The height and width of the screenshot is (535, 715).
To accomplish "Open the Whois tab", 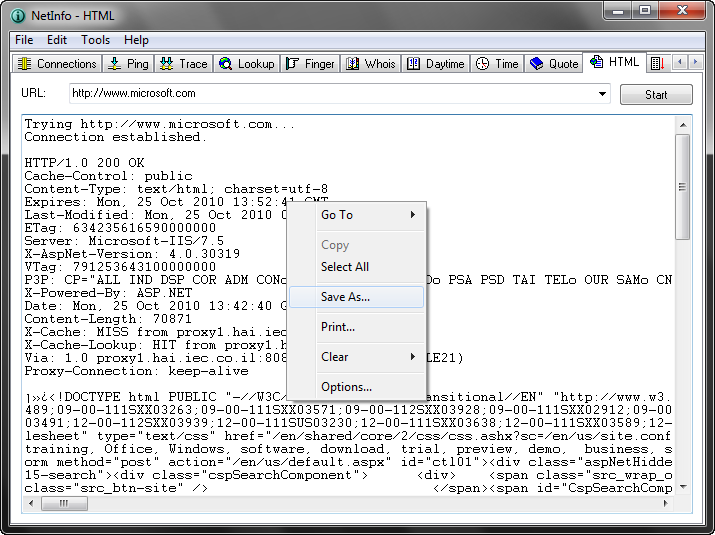I will tap(371, 63).
